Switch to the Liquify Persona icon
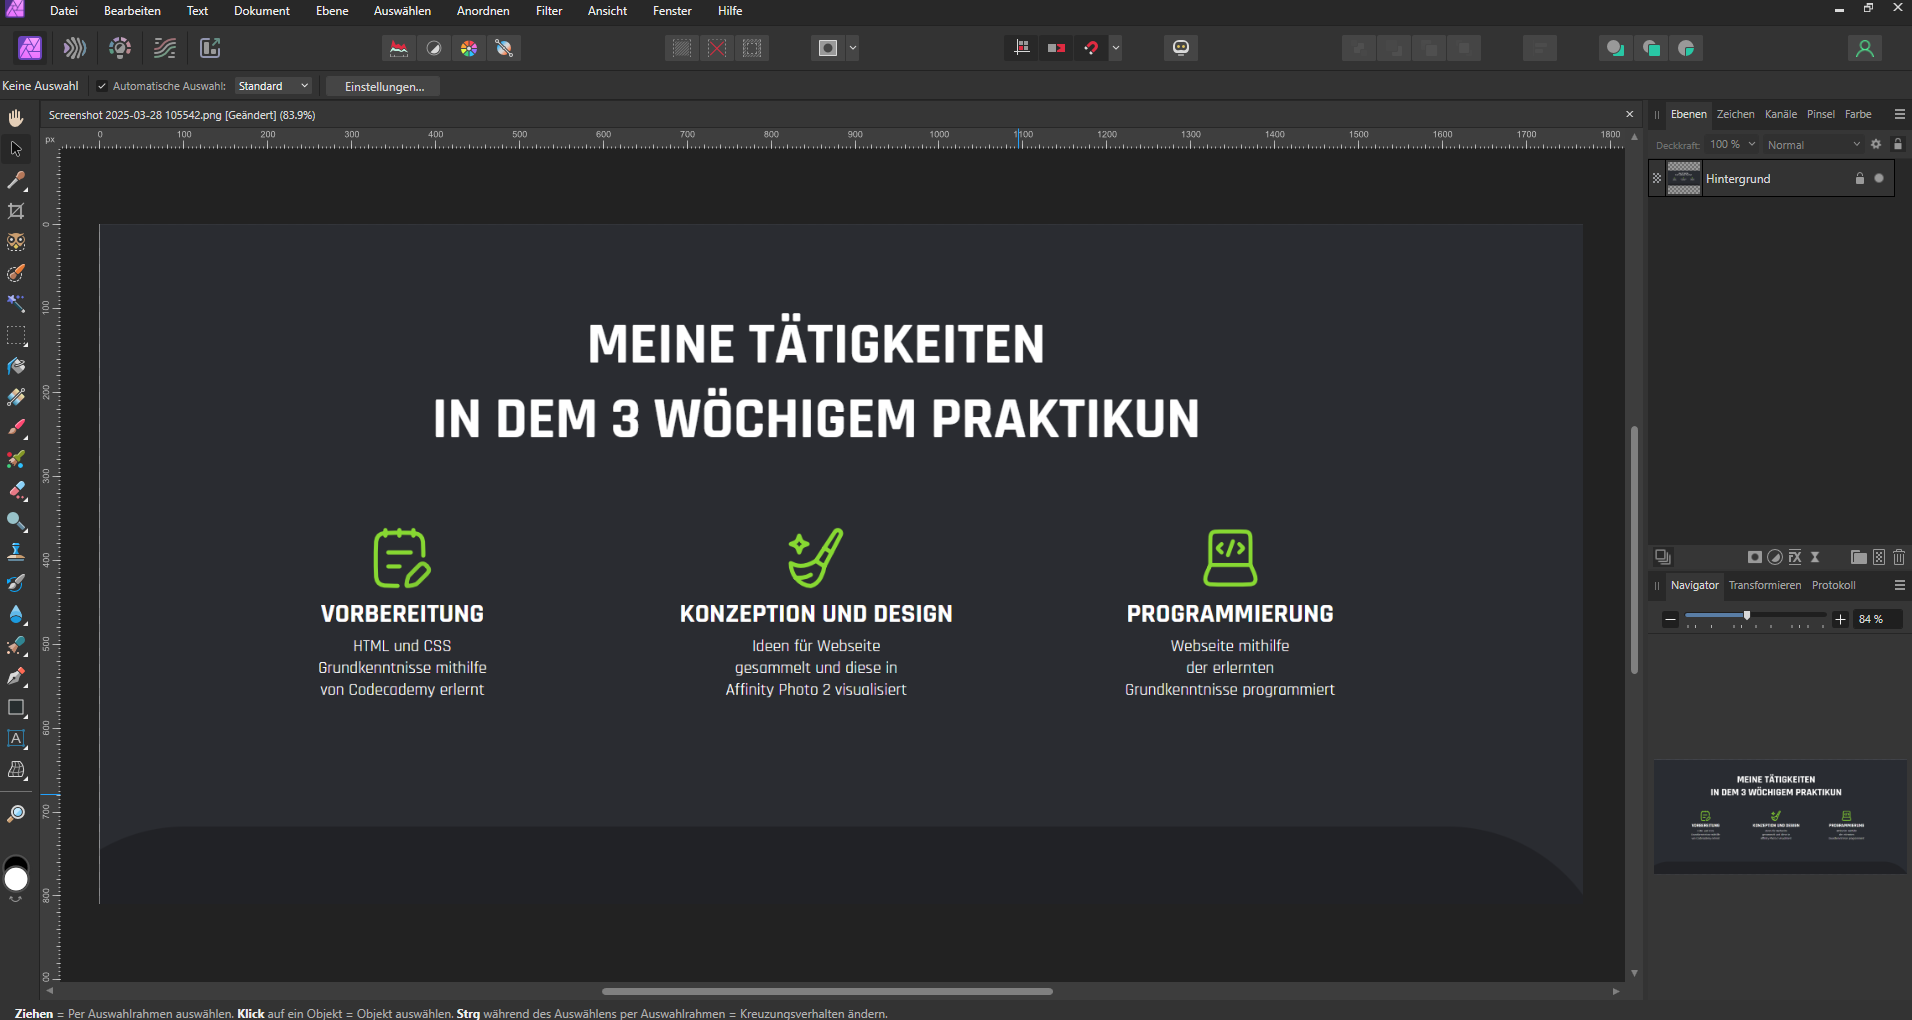Screen dimensions: 1912x1020 [x=75, y=48]
